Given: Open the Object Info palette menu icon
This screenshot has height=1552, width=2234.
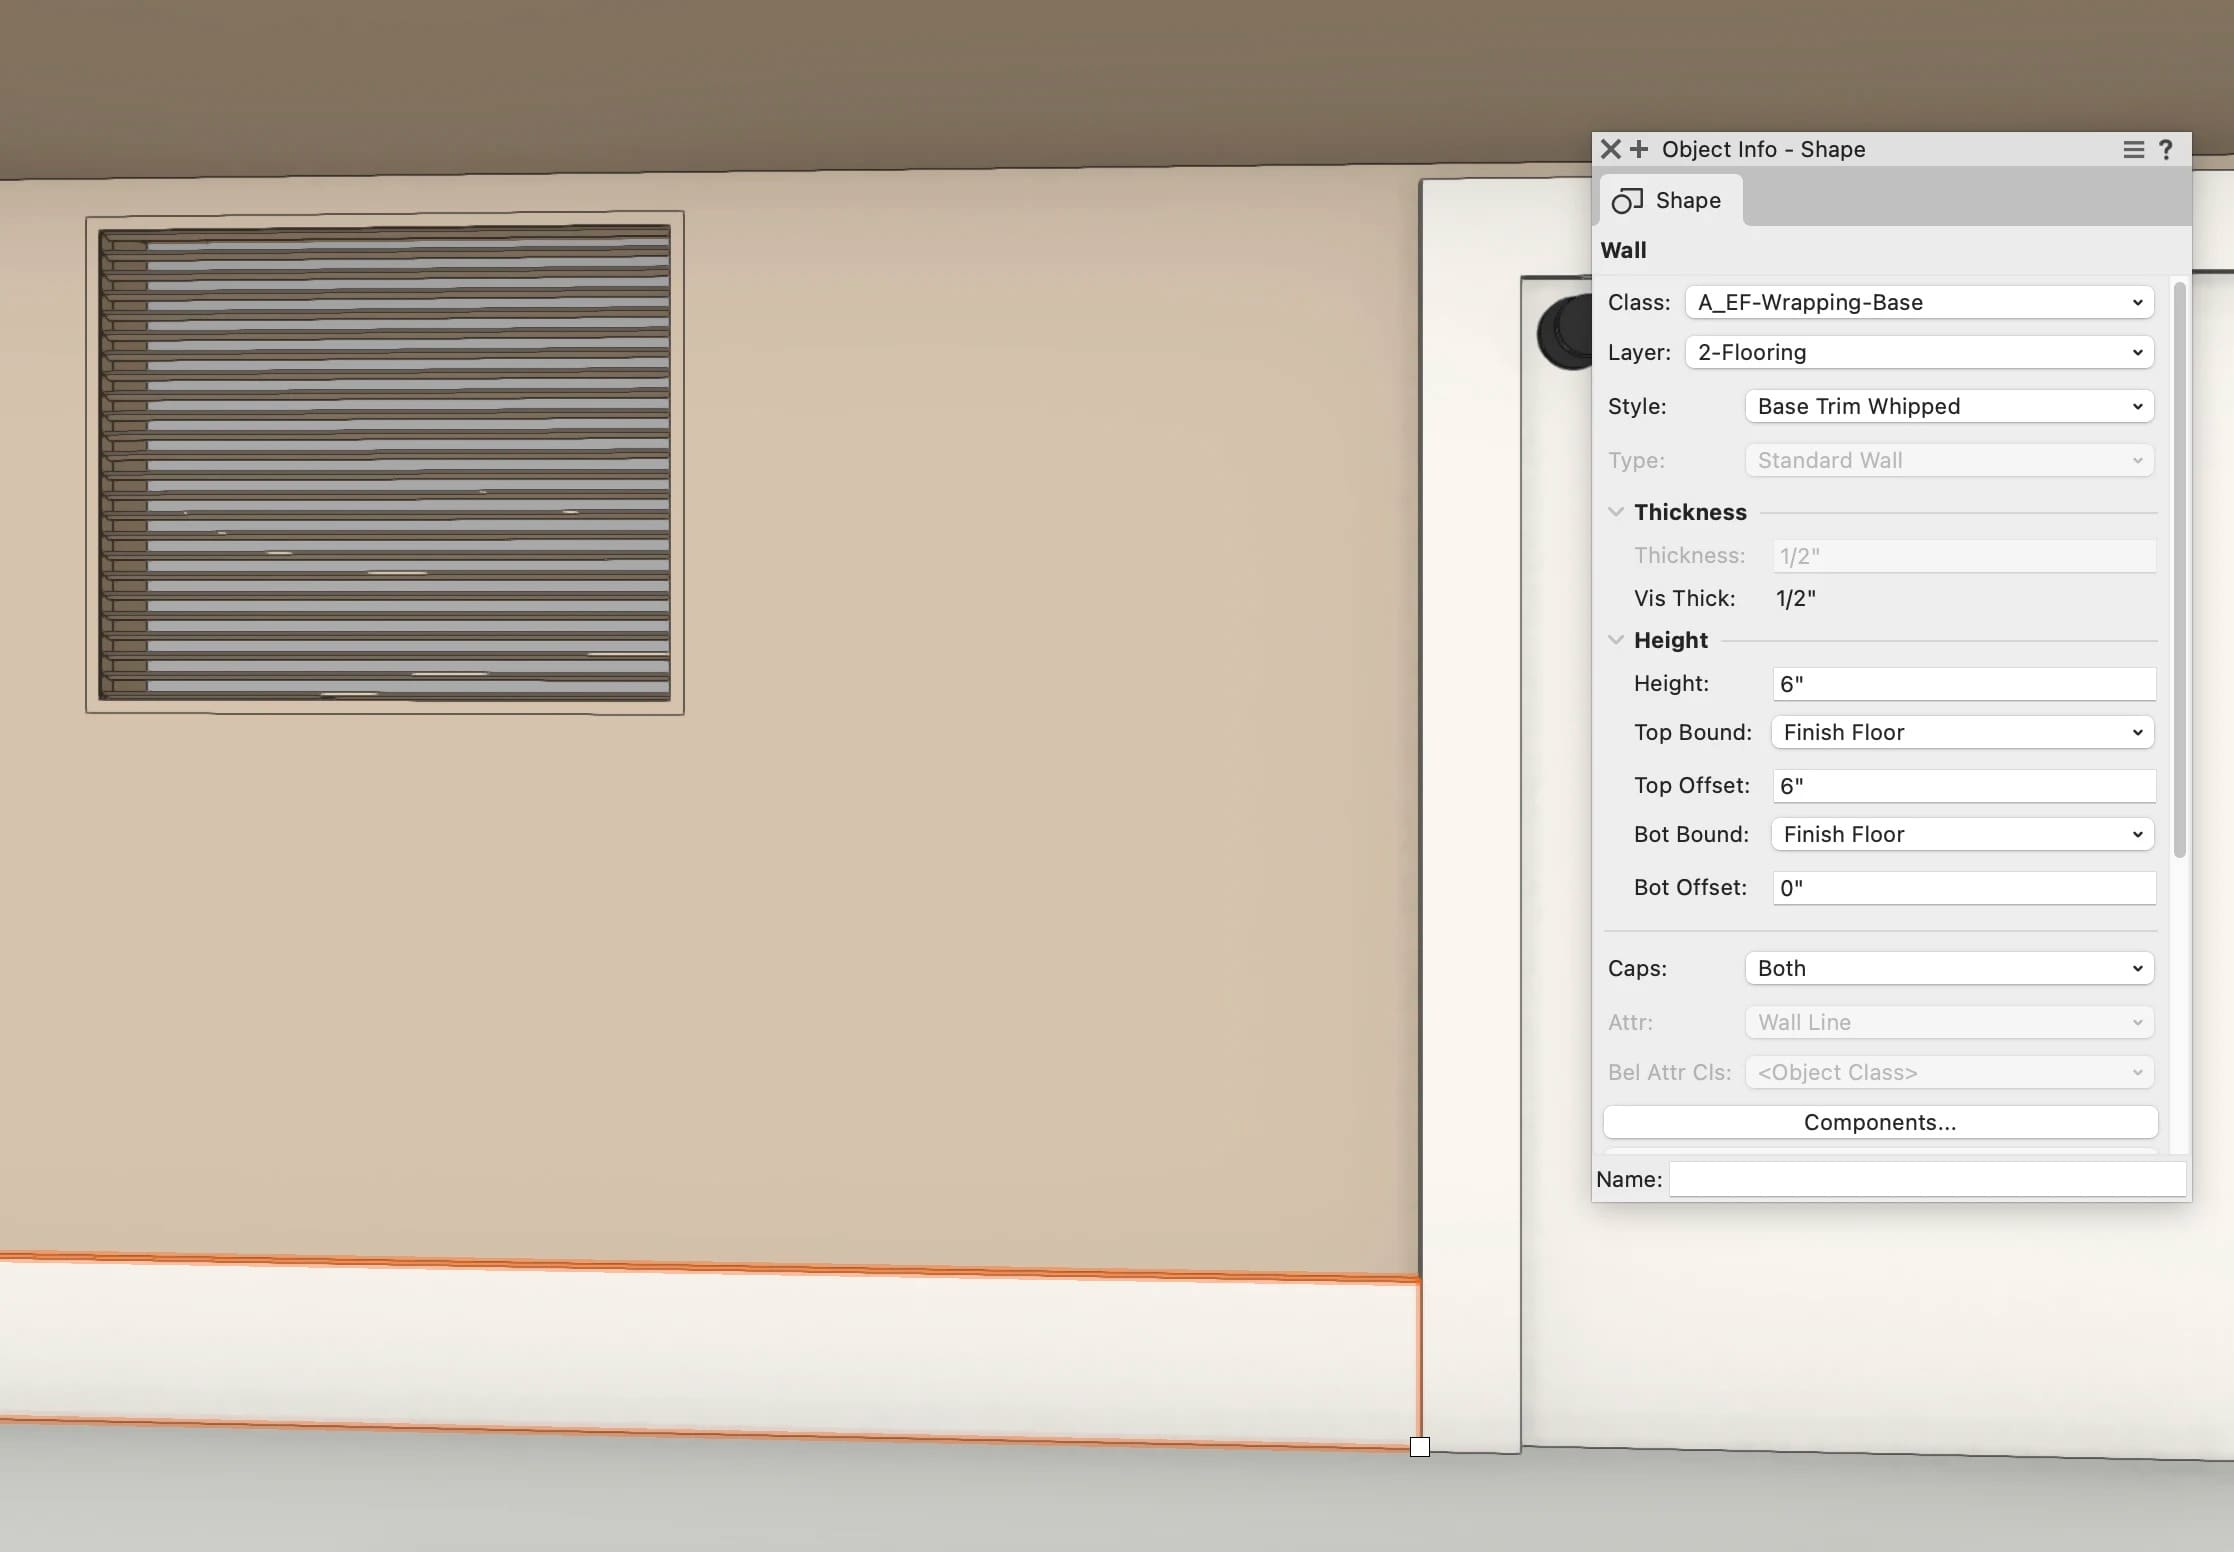Looking at the screenshot, I should pyautogui.click(x=2133, y=149).
